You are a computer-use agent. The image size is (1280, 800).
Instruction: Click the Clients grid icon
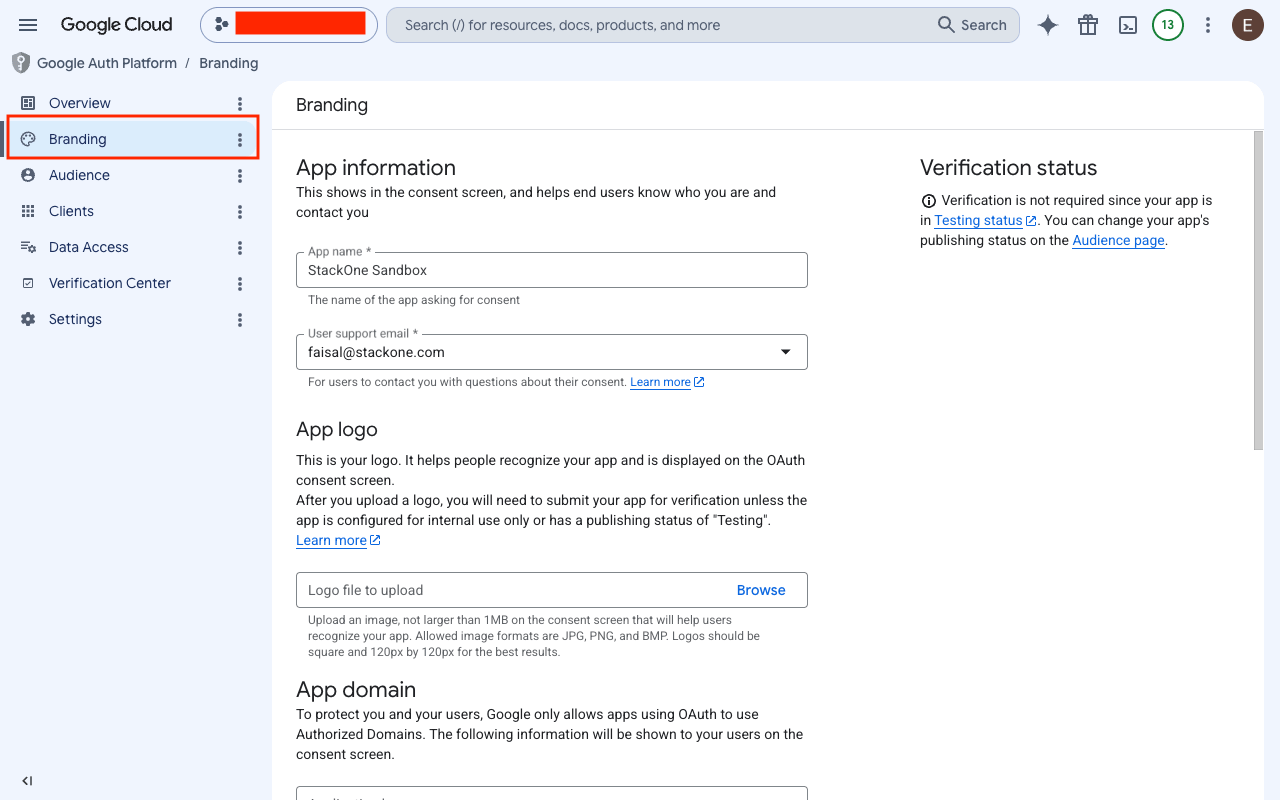coord(28,211)
